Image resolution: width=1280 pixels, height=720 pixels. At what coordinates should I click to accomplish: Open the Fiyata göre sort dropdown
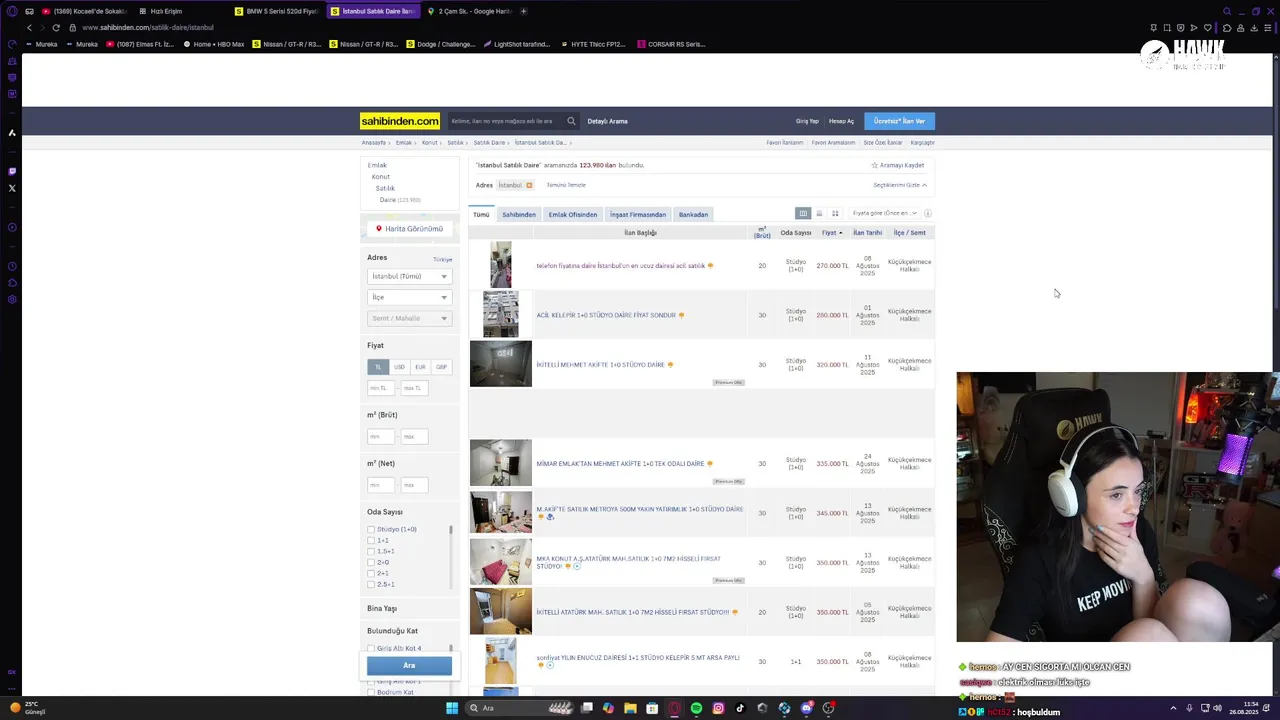(884, 213)
